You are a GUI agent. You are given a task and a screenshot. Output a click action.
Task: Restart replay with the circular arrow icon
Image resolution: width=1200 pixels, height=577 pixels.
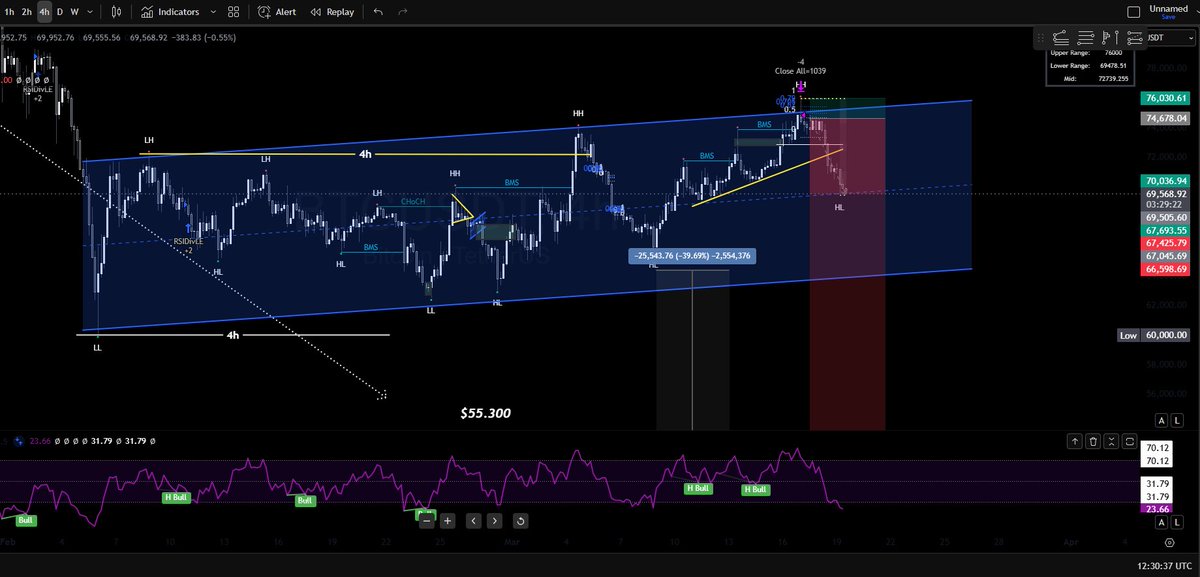click(x=519, y=521)
